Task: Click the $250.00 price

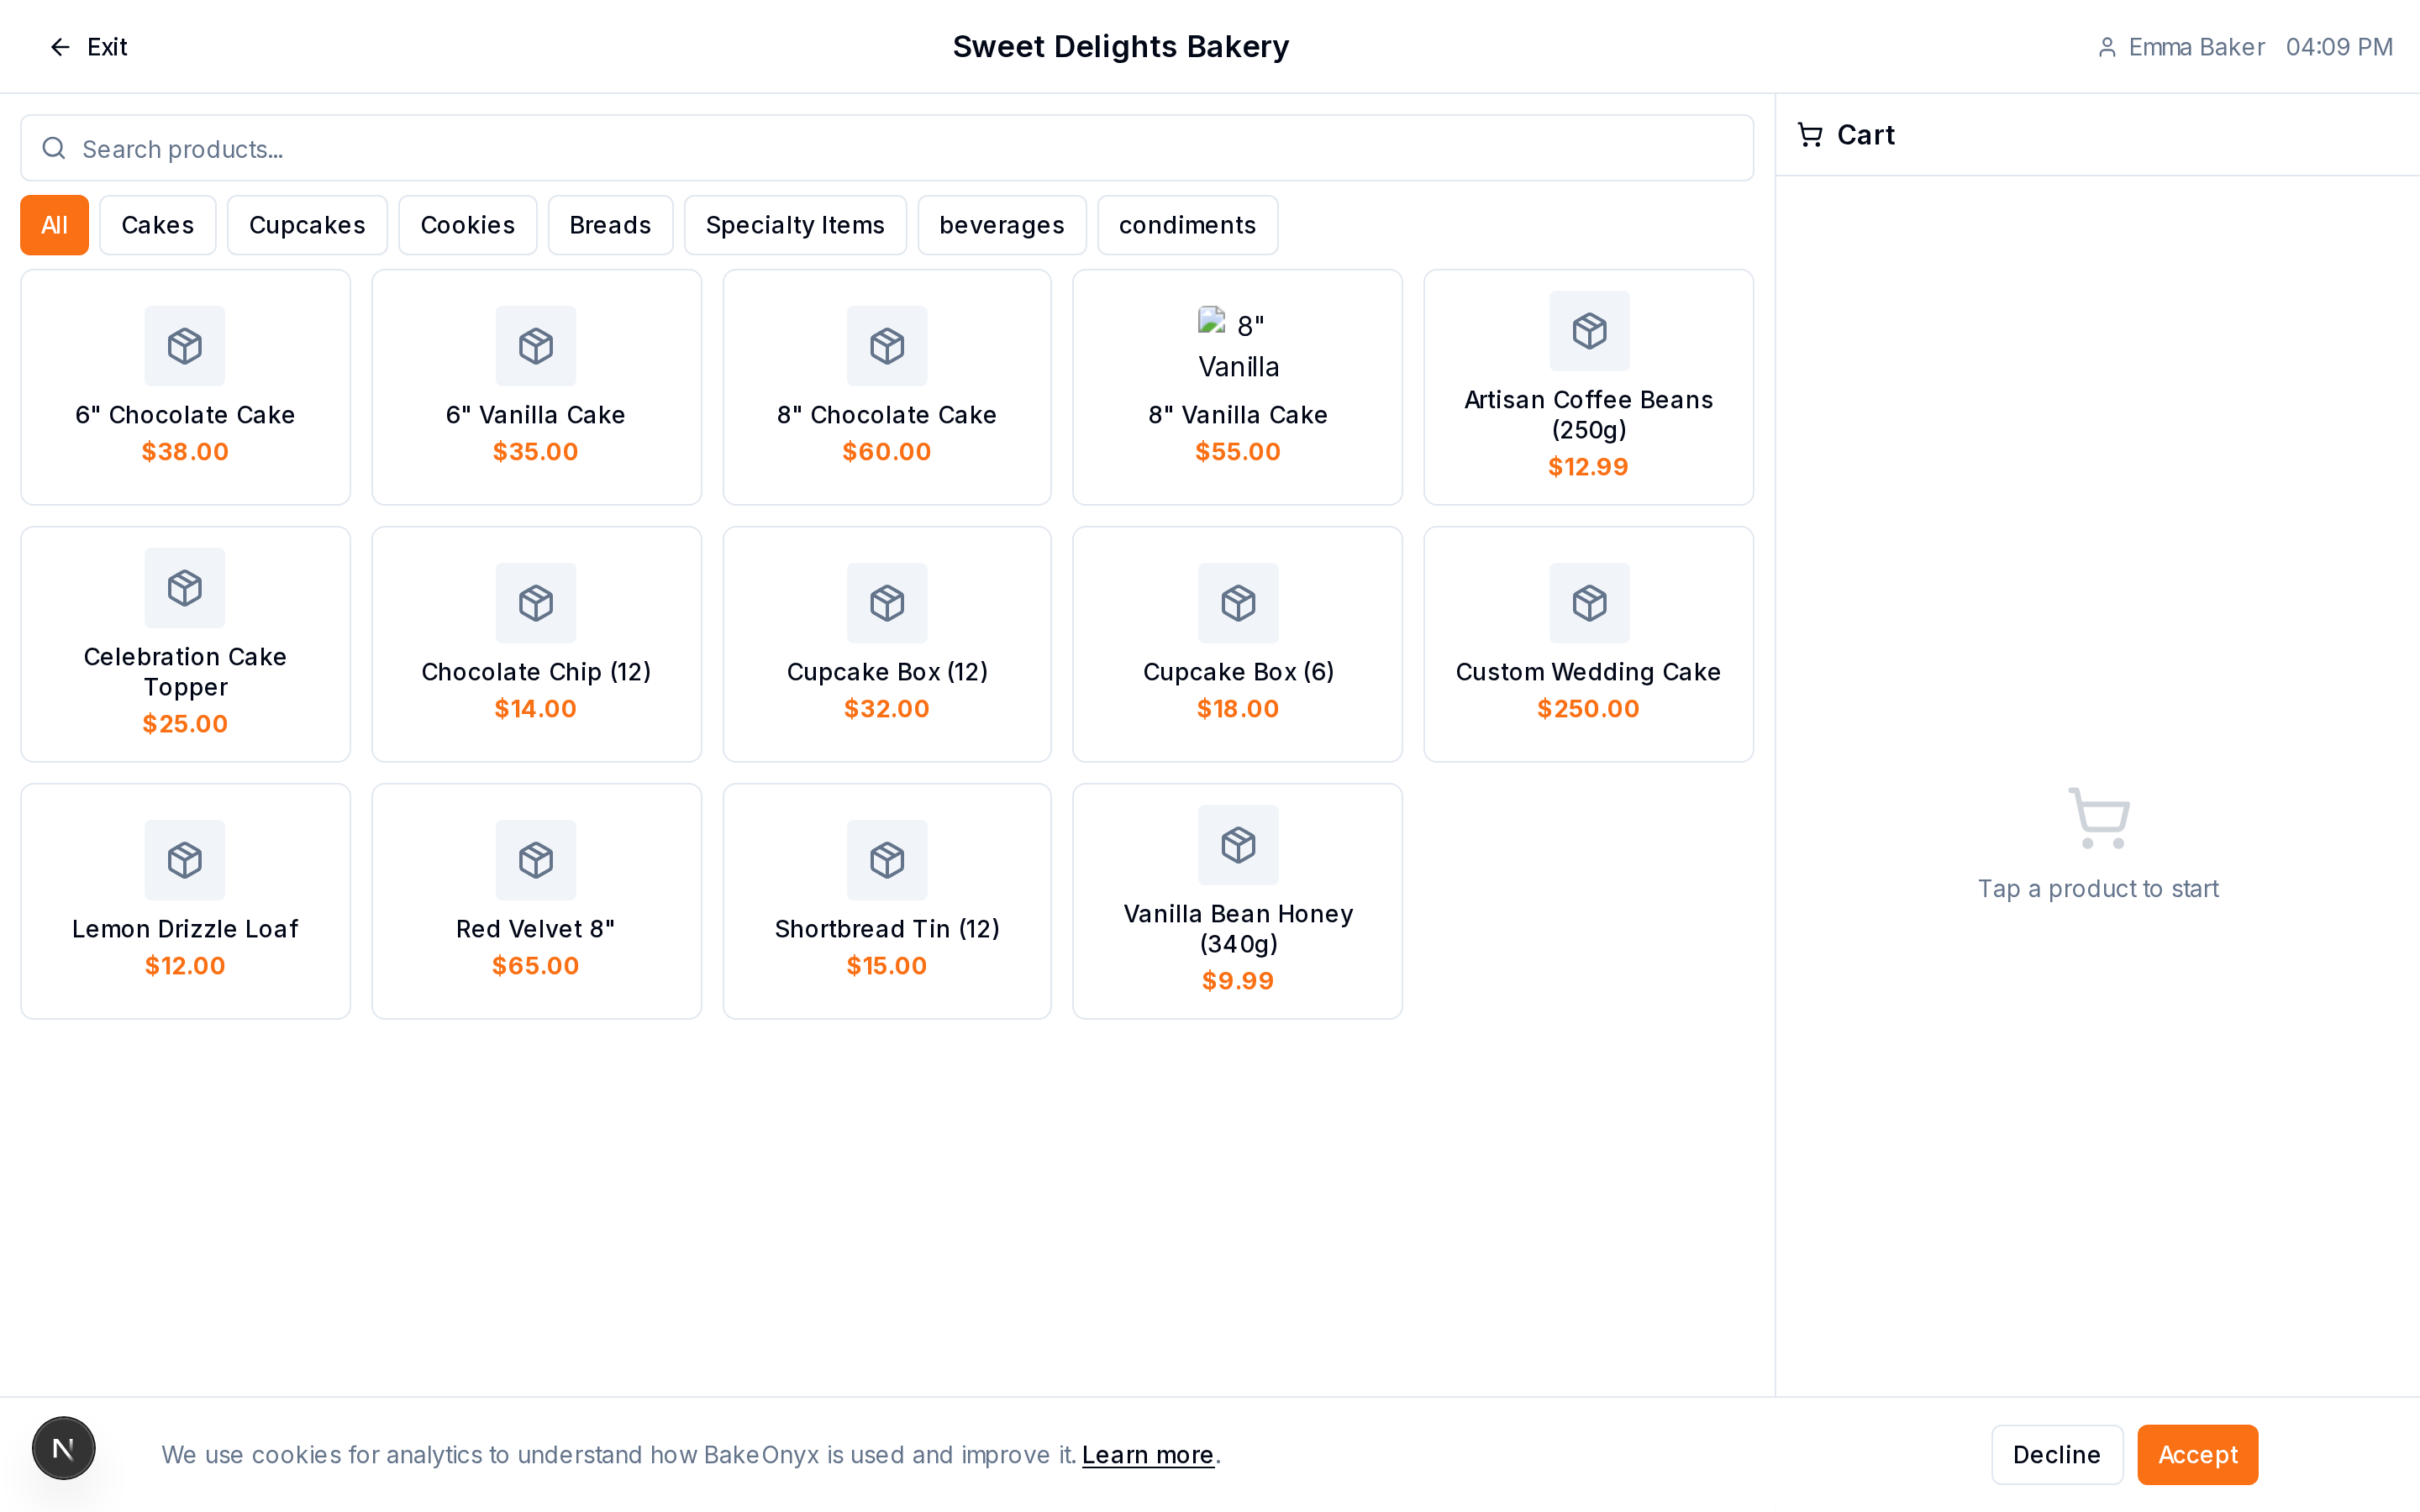Action: point(1588,709)
